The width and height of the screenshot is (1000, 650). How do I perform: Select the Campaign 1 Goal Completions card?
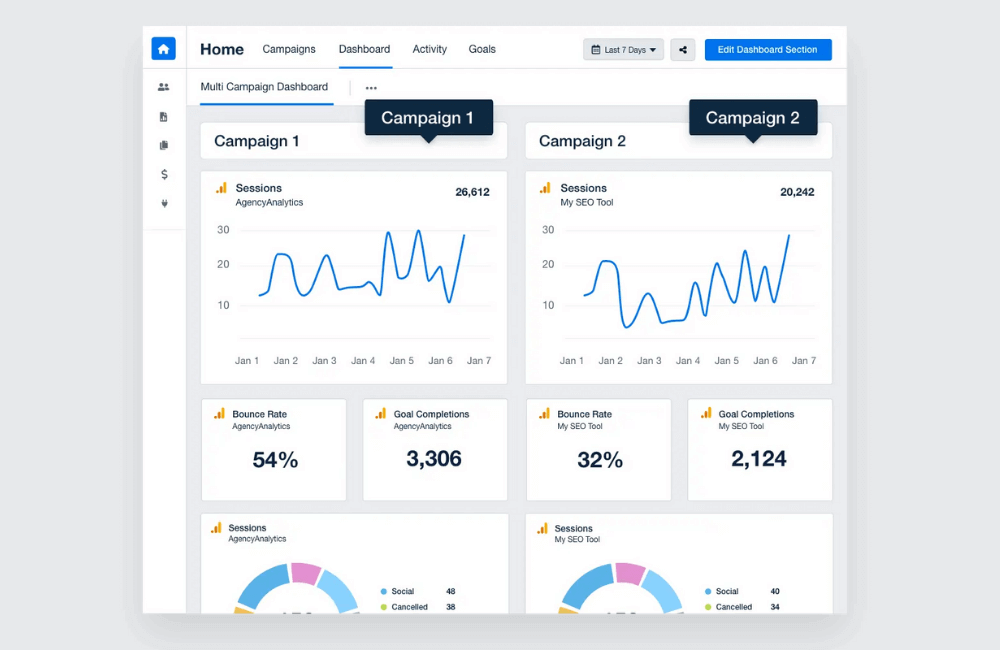coord(434,449)
